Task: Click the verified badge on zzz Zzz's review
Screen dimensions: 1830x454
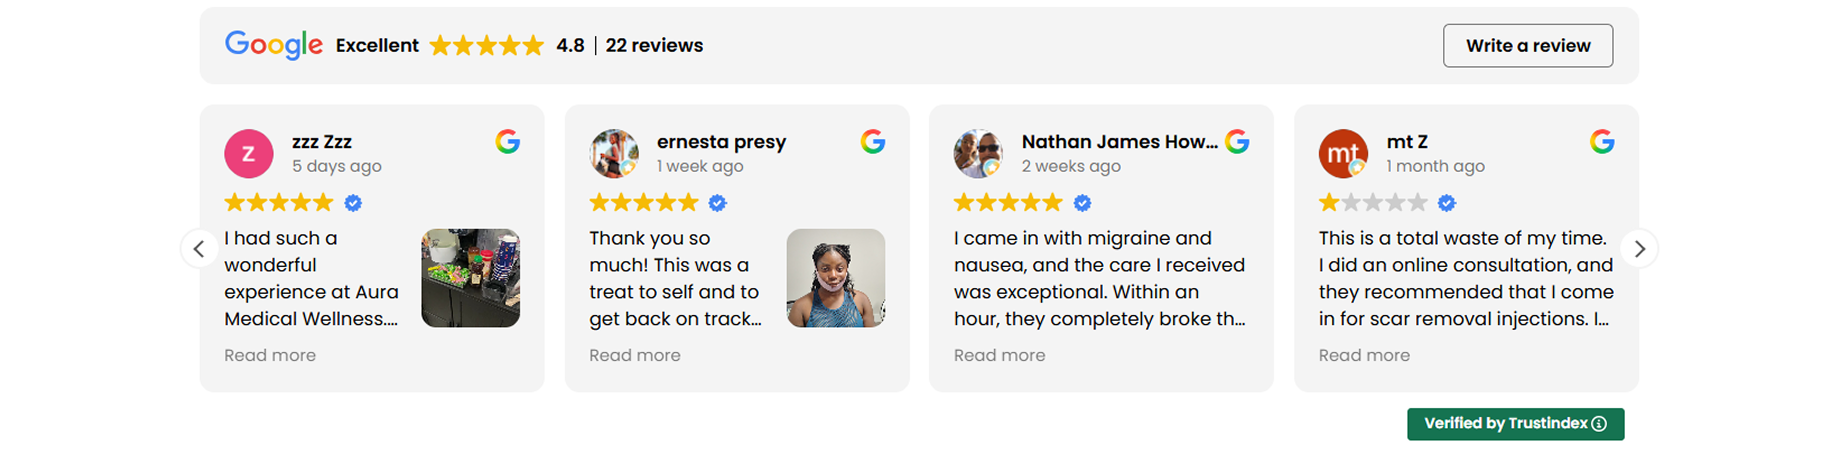Action: [x=353, y=203]
